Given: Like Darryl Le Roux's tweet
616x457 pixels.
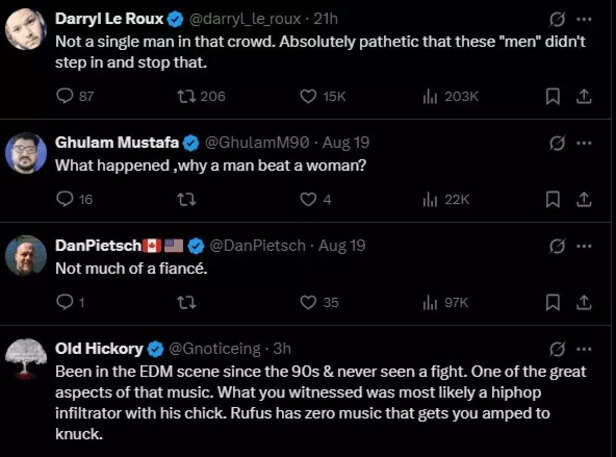Looking at the screenshot, I should pyautogui.click(x=309, y=96).
